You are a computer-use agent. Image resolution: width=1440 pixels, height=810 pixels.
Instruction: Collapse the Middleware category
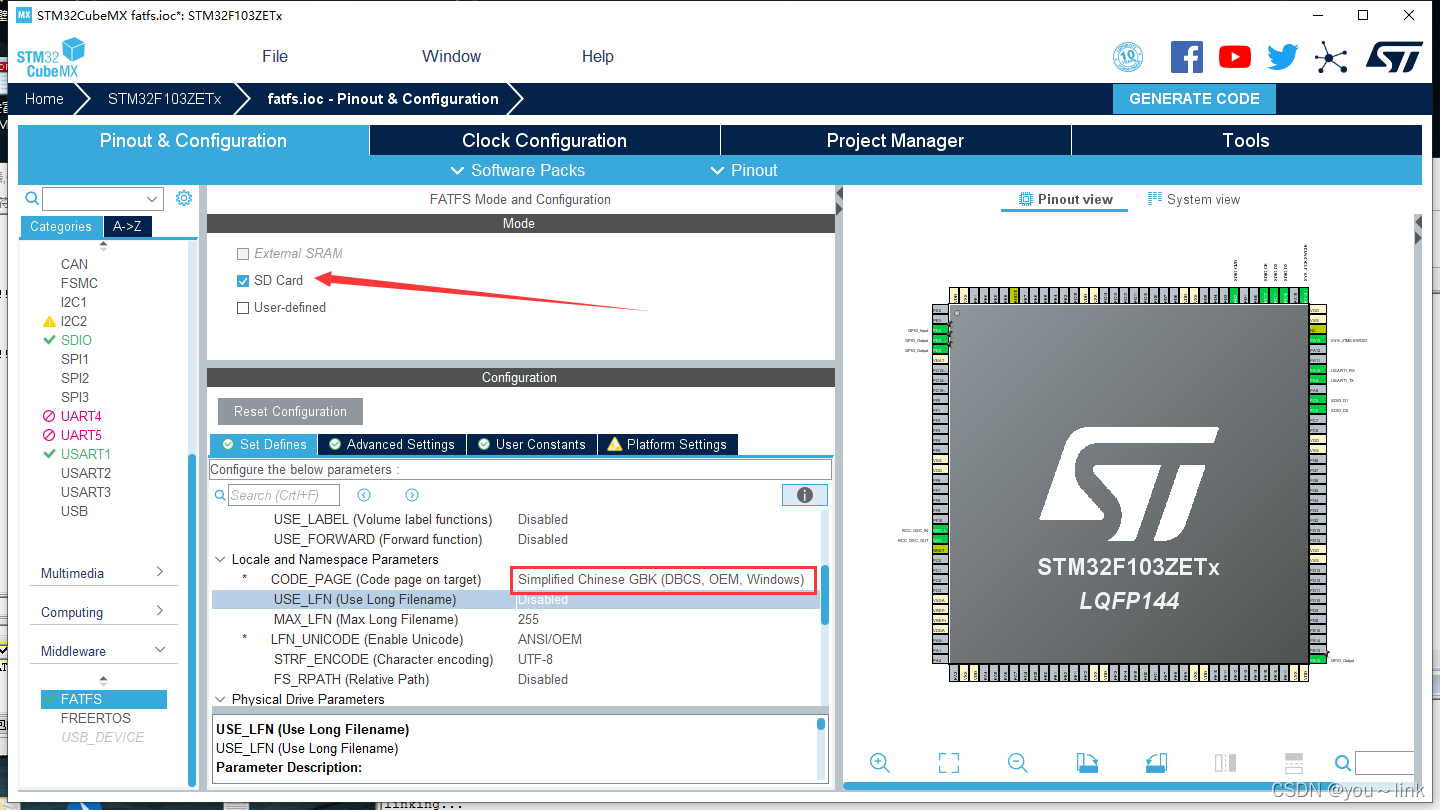pos(103,651)
